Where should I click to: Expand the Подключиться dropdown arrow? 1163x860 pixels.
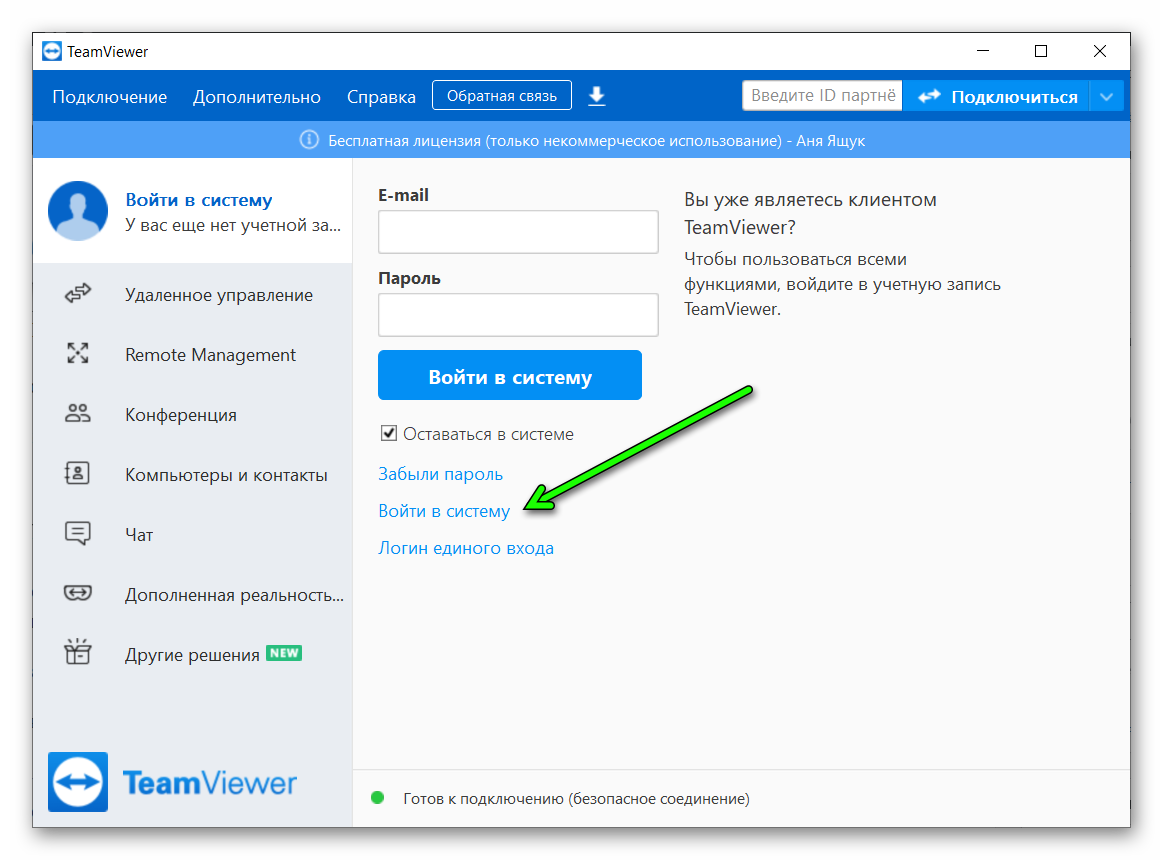coord(1106,96)
